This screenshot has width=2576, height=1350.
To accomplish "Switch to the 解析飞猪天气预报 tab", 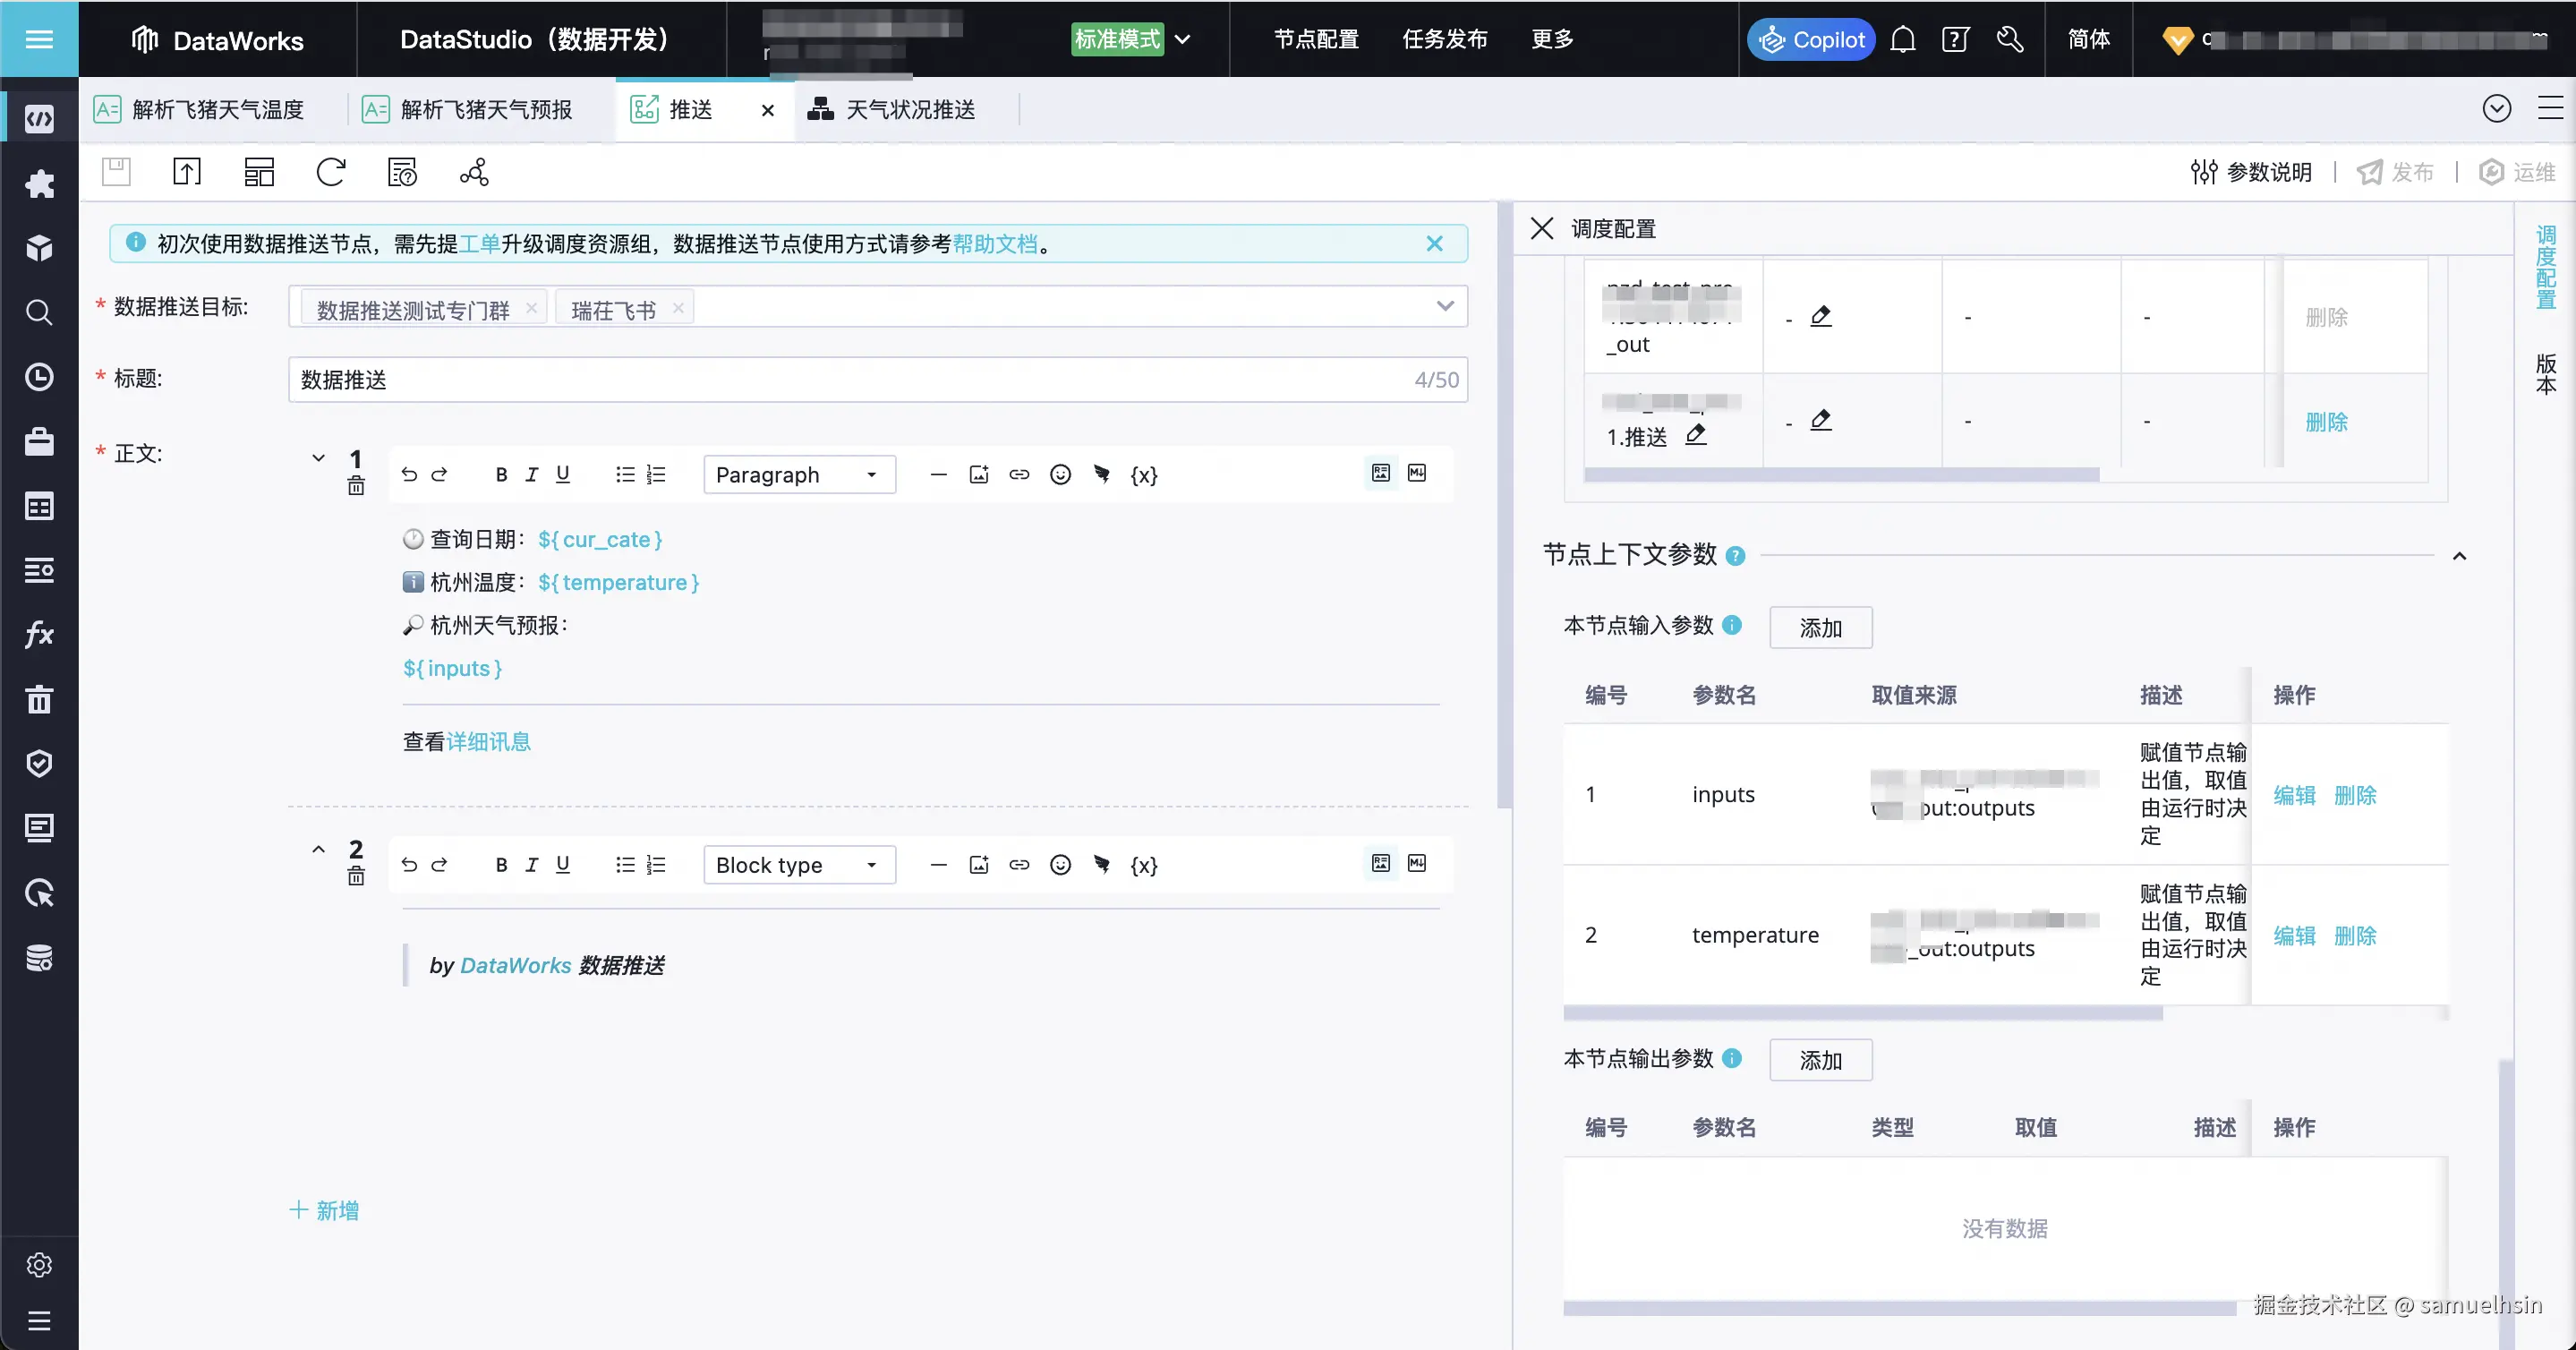I will click(x=485, y=110).
